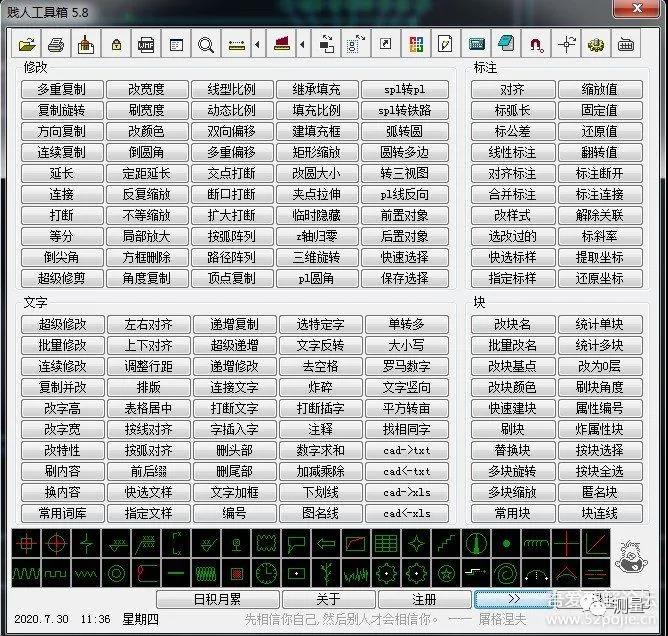Click the 倒圆角 button

click(147, 152)
